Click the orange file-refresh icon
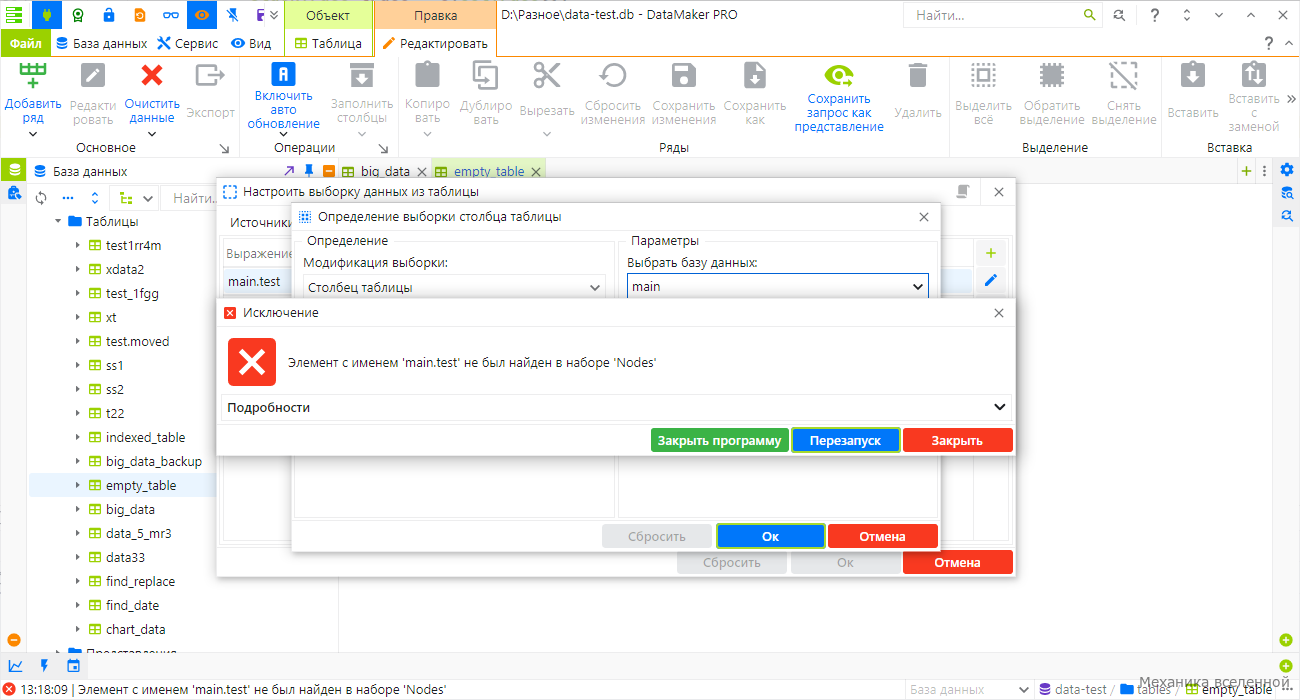Screen dimensions: 1300x700 tap(139, 15)
